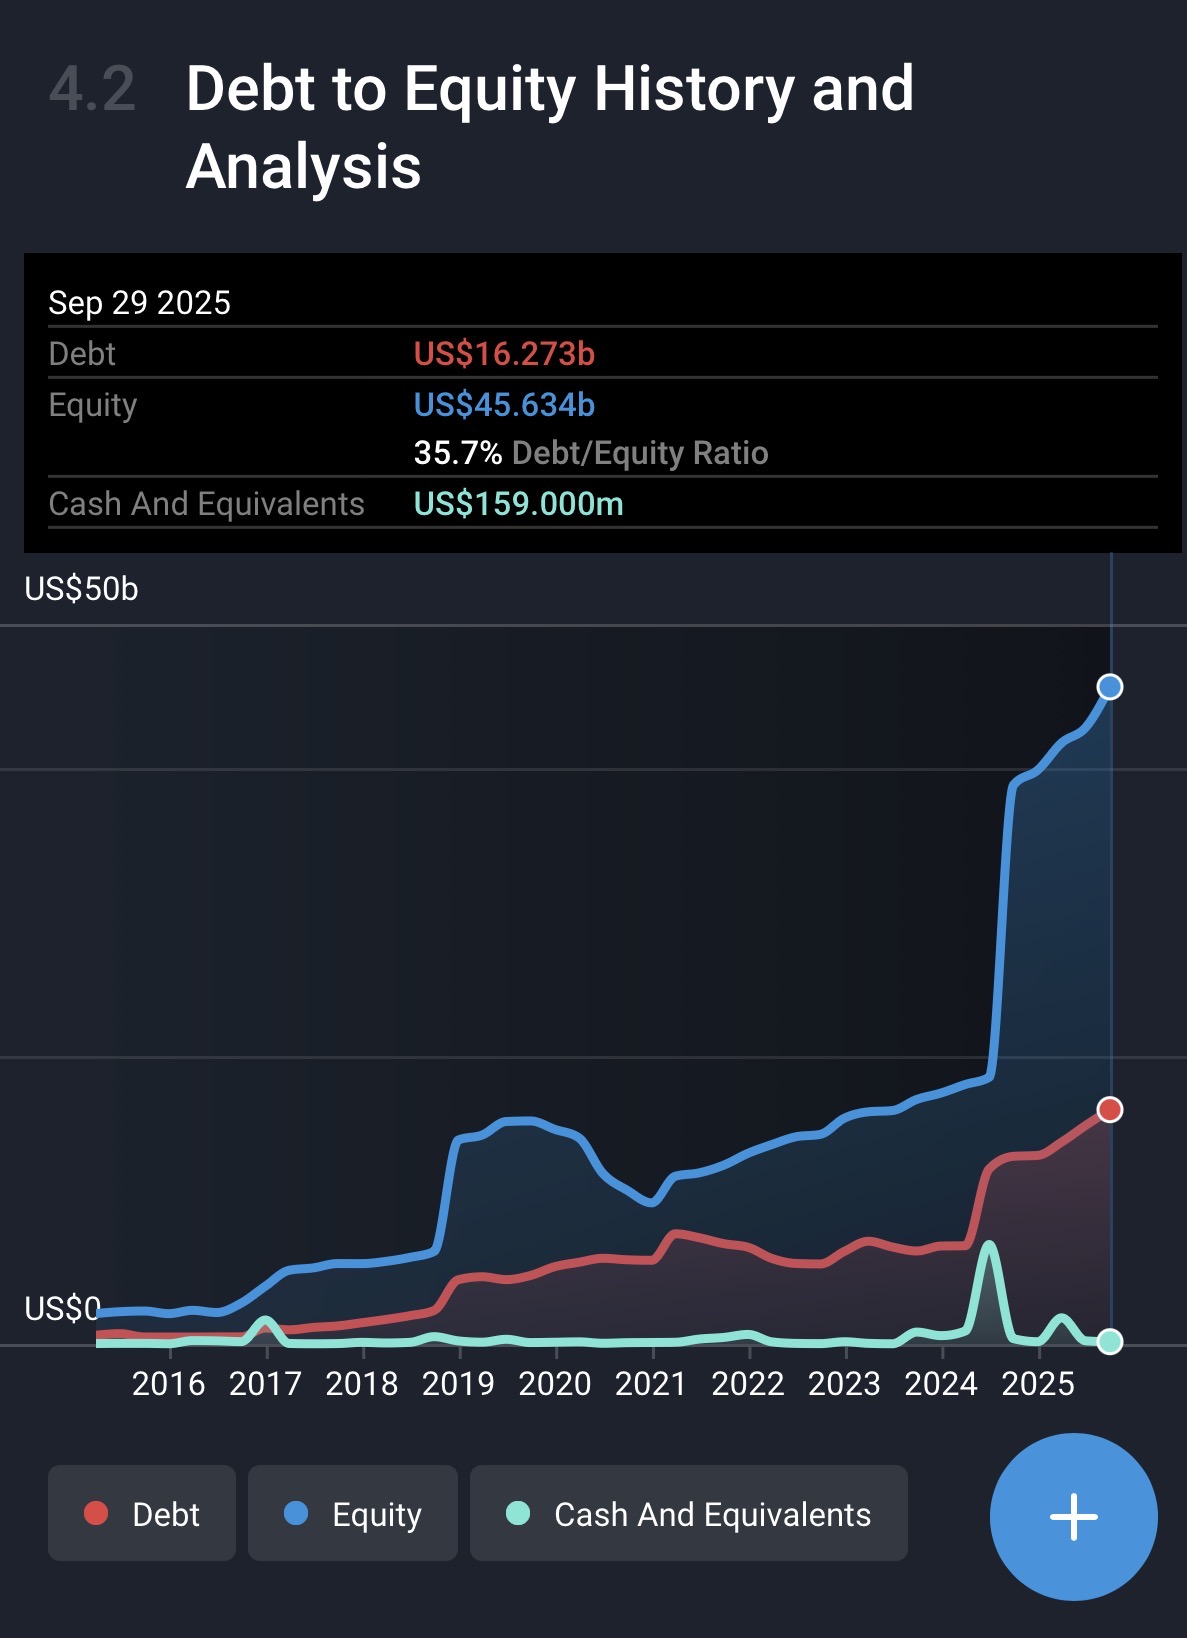This screenshot has width=1187, height=1638.
Task: Select the 2016 year axis label
Action: point(168,1384)
